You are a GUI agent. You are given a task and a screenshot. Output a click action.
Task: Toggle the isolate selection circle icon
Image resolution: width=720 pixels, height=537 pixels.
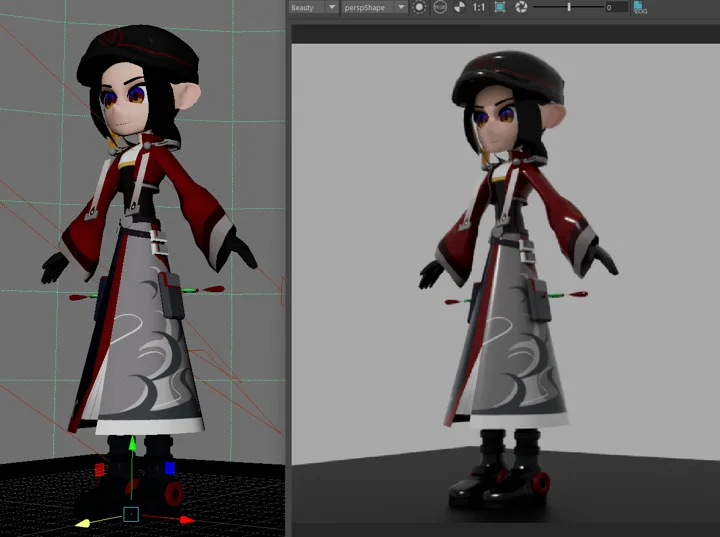tap(419, 7)
